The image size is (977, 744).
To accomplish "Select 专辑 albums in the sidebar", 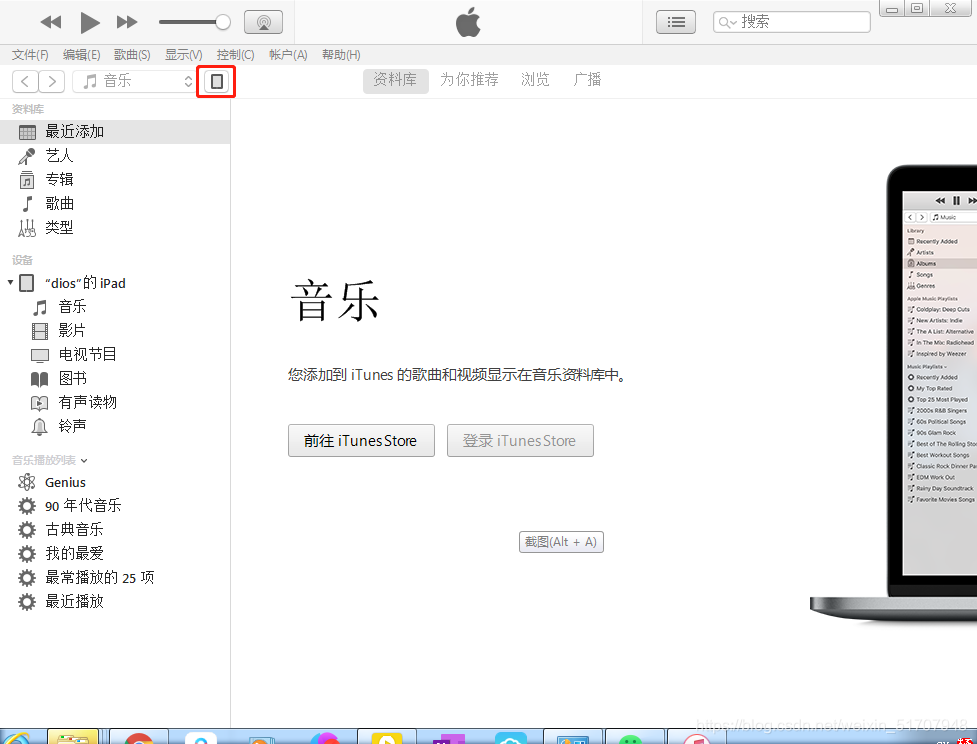I will pos(115,179).
